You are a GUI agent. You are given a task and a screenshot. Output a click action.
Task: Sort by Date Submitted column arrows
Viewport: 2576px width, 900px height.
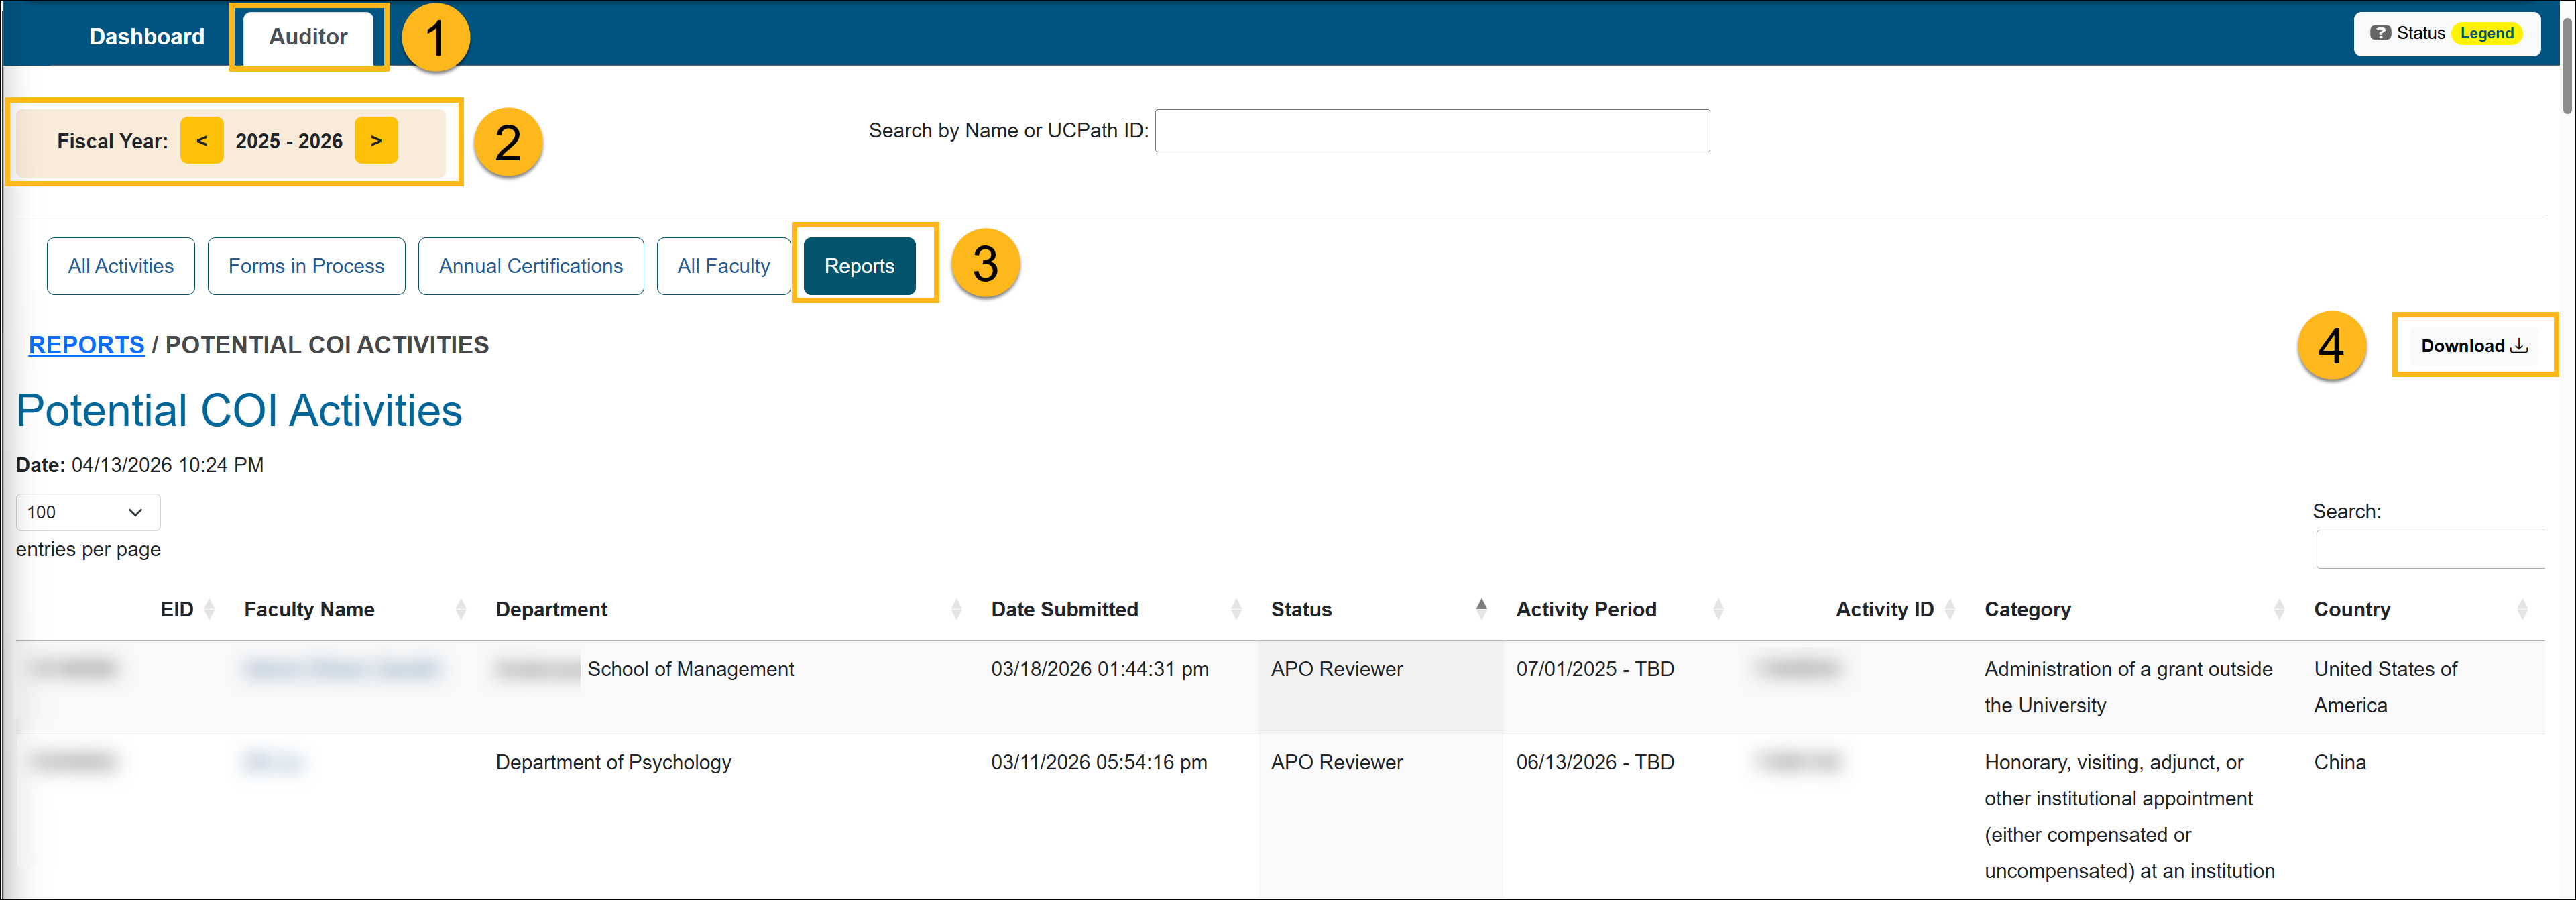[1236, 609]
